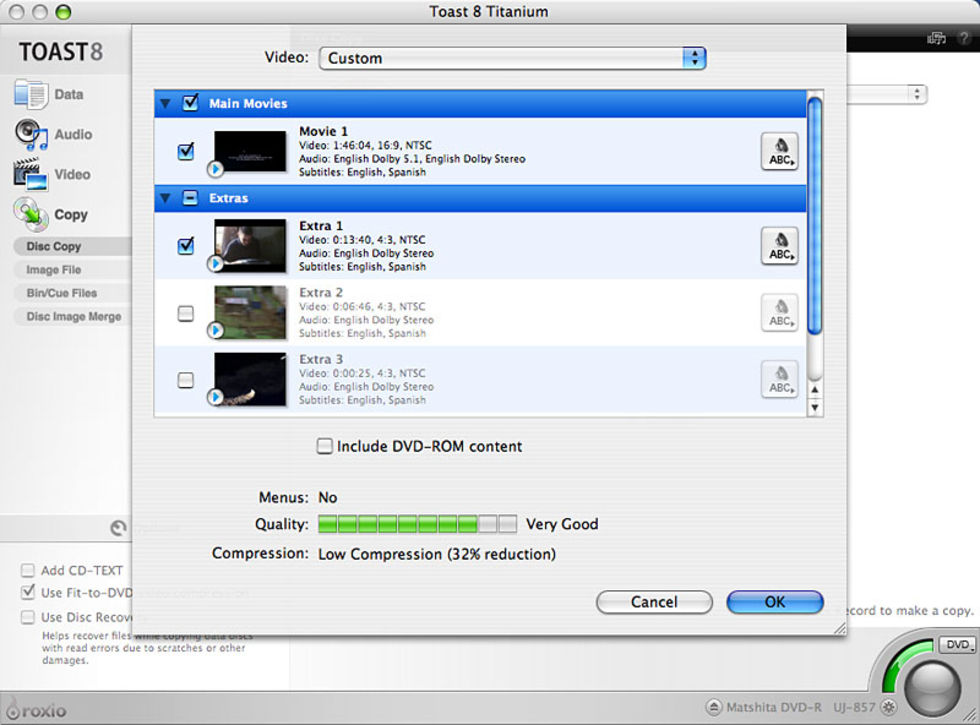Select Image File in the sidebar
Image resolution: width=980 pixels, height=725 pixels.
(x=54, y=270)
